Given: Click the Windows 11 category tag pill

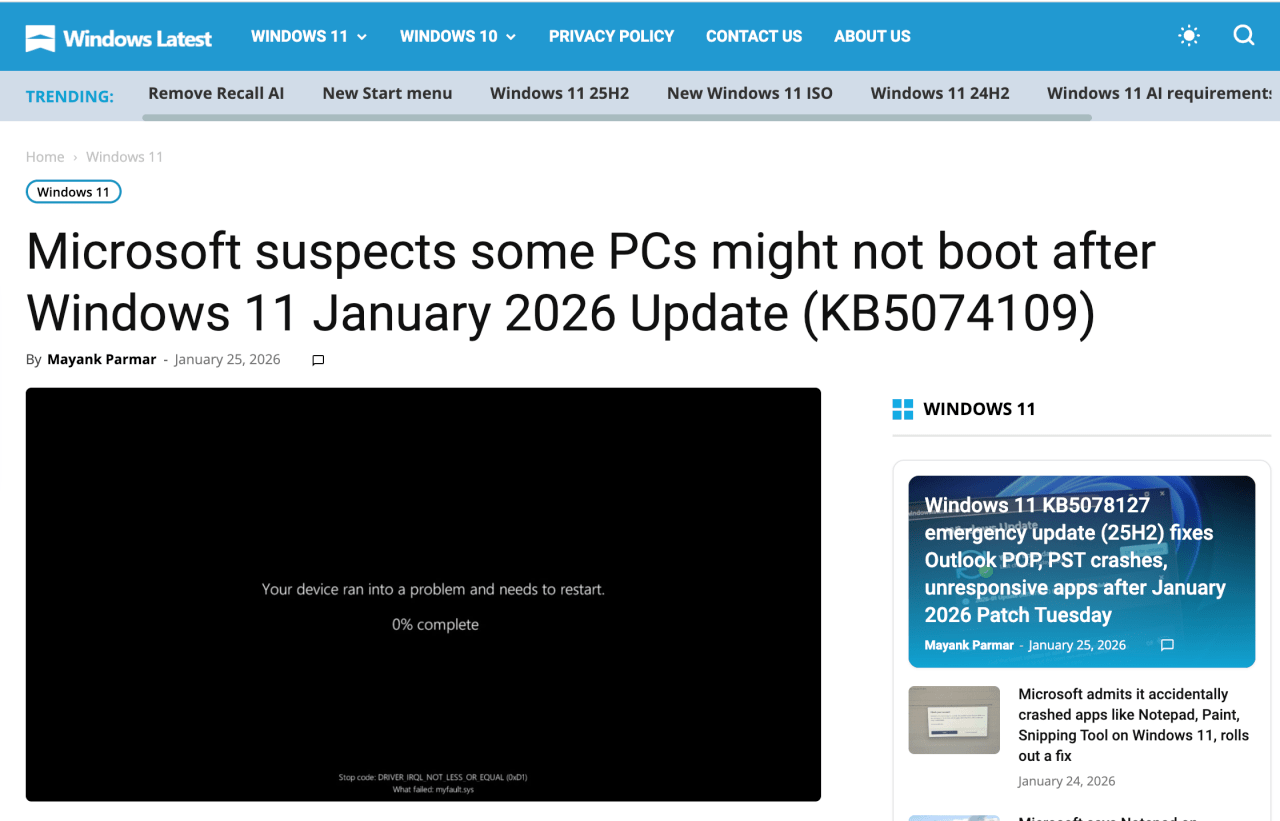Looking at the screenshot, I should click(x=73, y=192).
